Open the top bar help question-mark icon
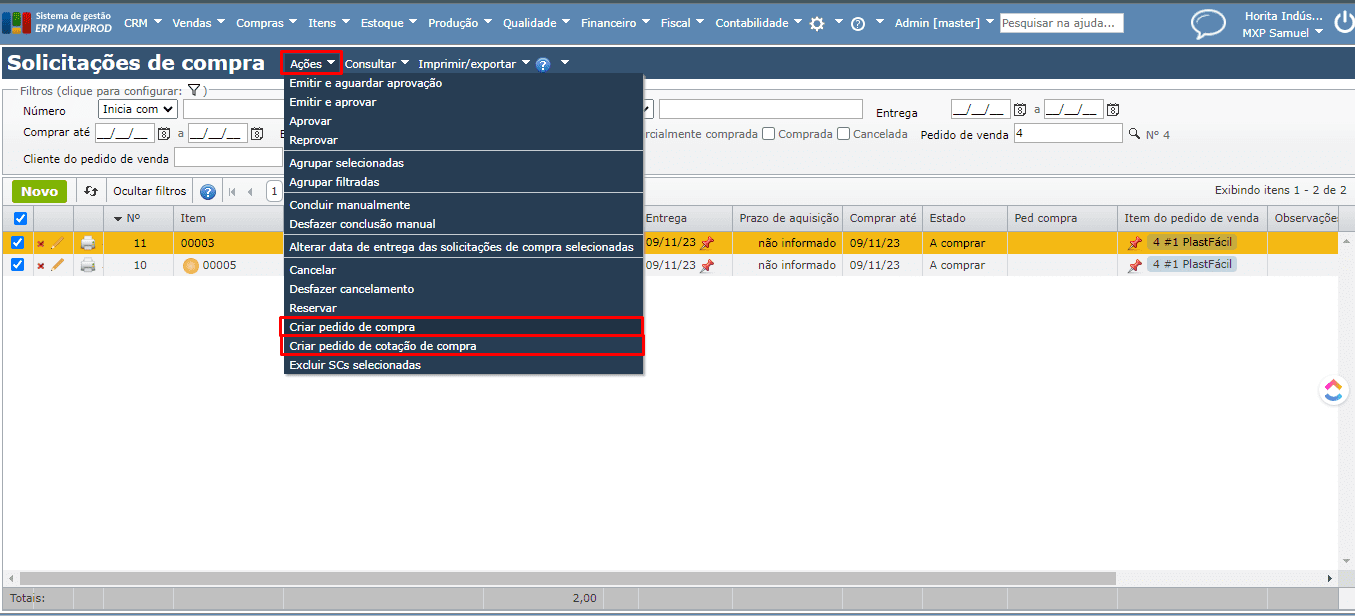The height and width of the screenshot is (616, 1355). coord(858,24)
